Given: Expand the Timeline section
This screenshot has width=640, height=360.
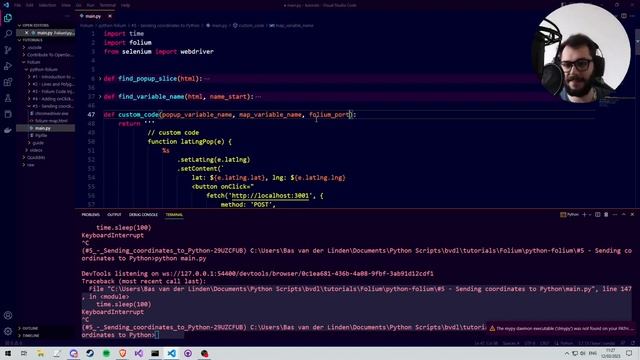Looking at the screenshot, I should tap(31, 336).
